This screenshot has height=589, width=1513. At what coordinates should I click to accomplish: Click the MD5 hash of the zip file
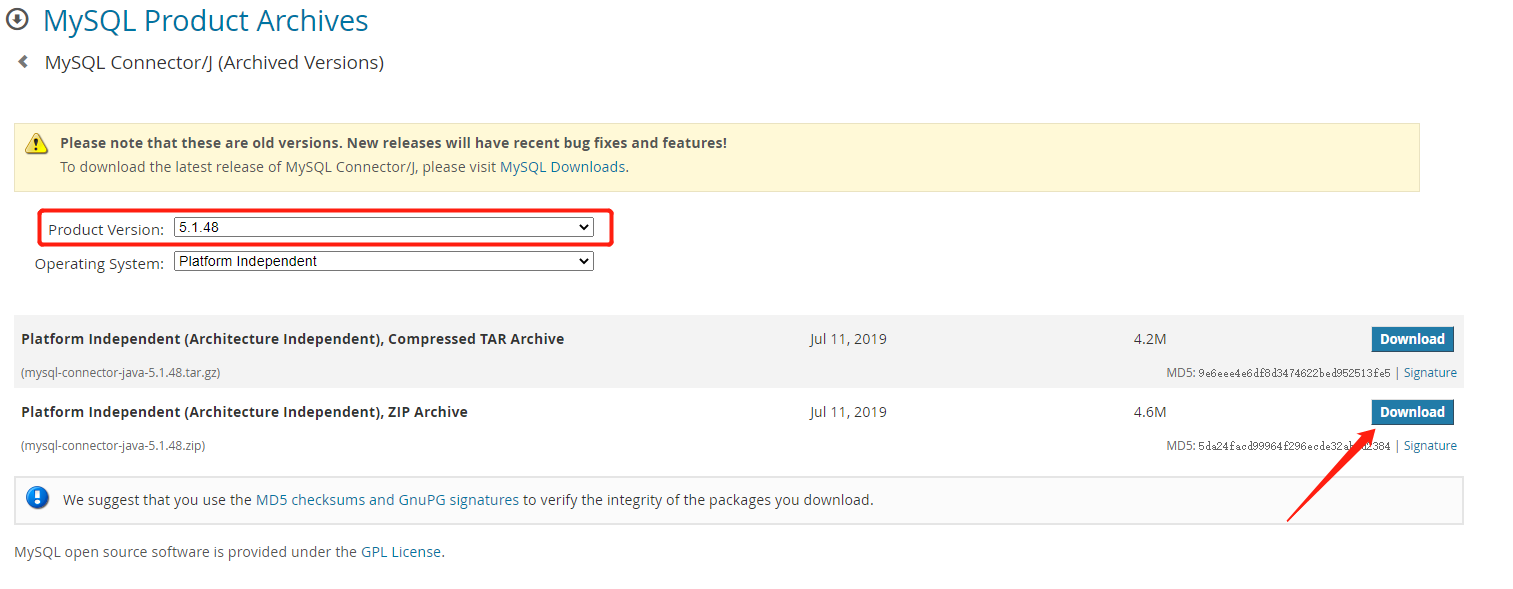pyautogui.click(x=1293, y=446)
